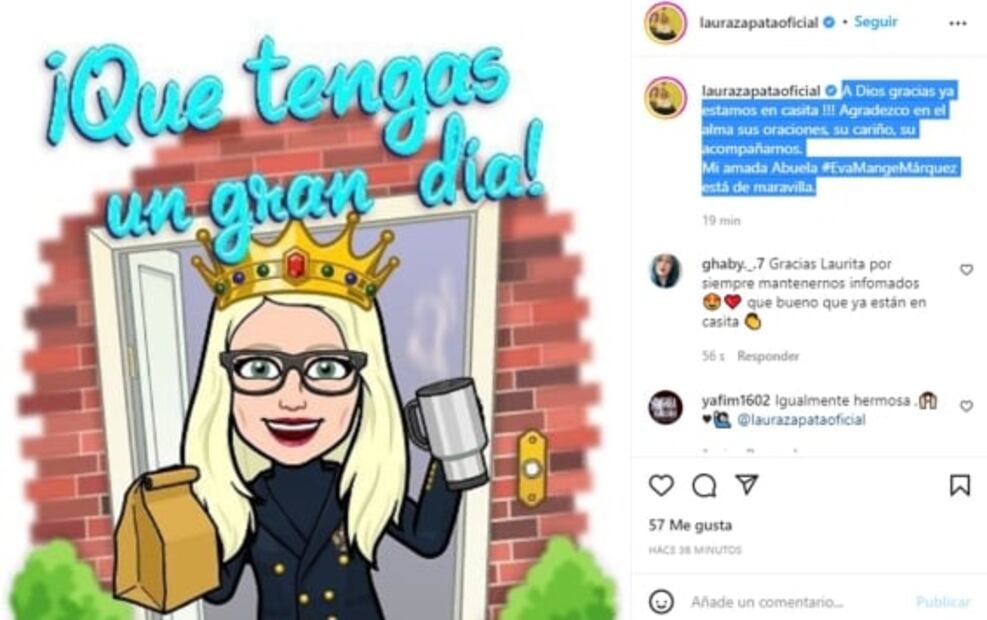Open the ghaby._.7 username link

click(x=733, y=264)
